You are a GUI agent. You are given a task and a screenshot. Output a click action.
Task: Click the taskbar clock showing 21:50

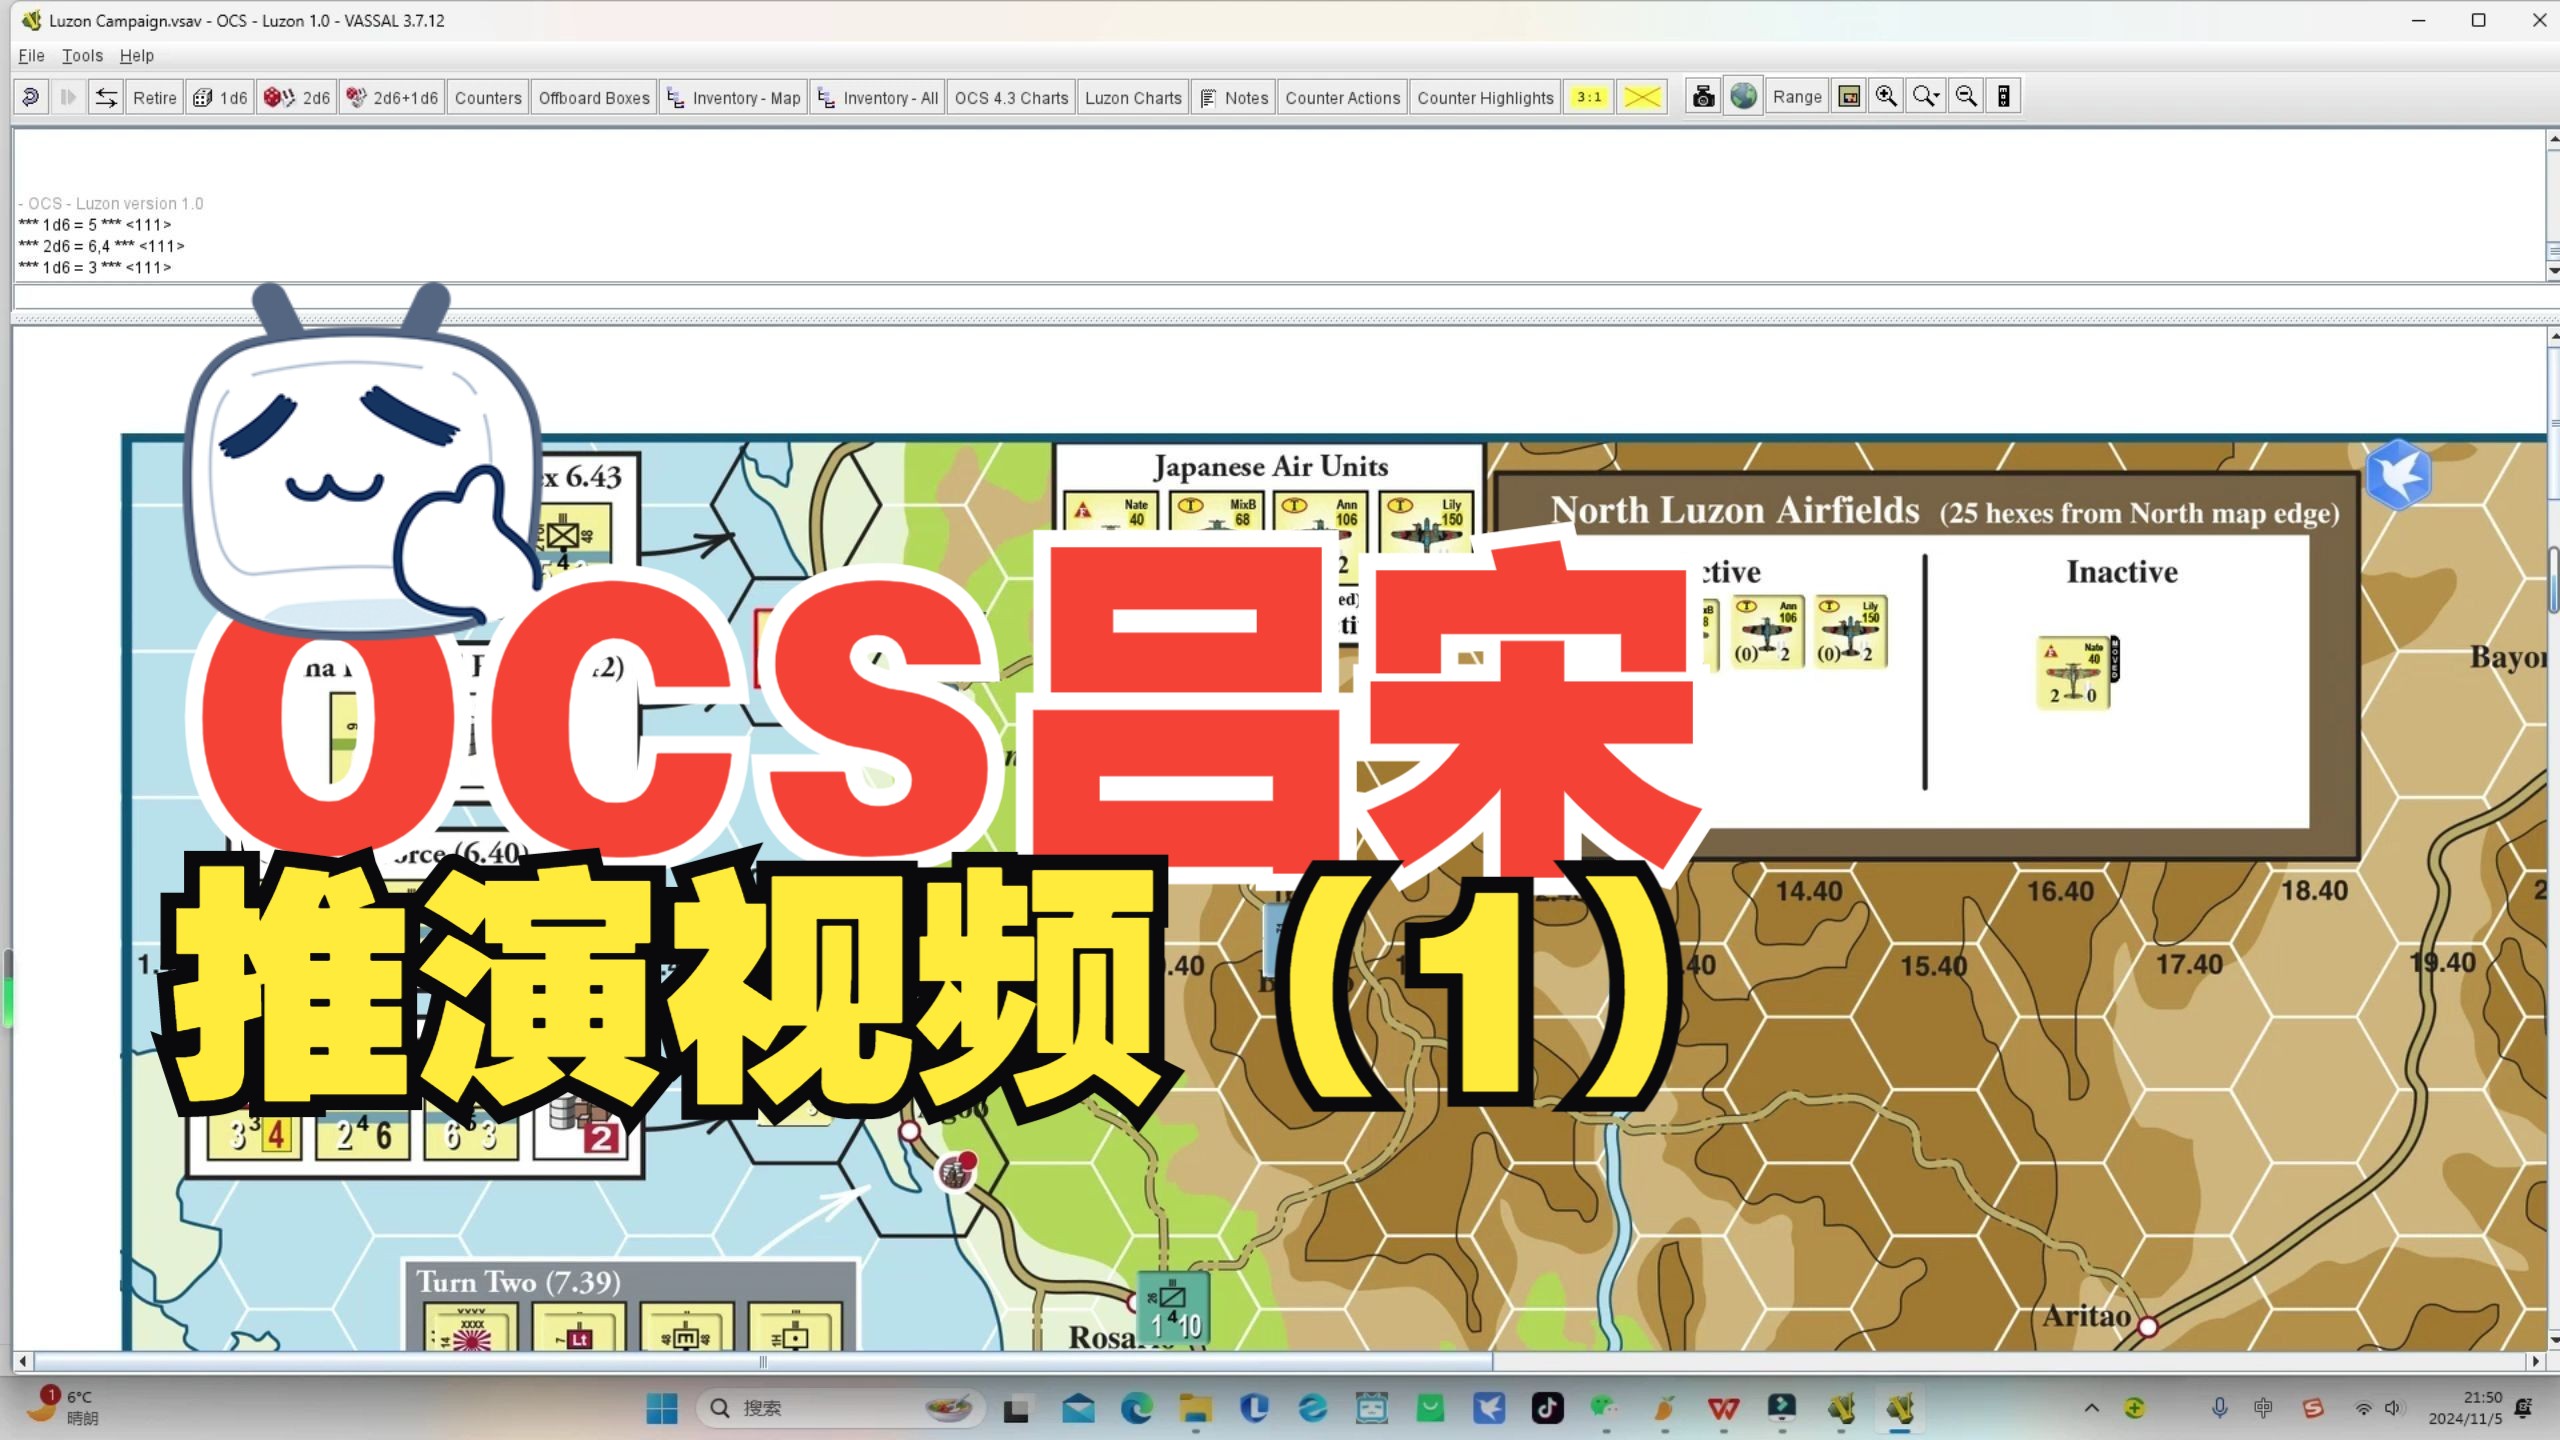click(x=2465, y=1409)
